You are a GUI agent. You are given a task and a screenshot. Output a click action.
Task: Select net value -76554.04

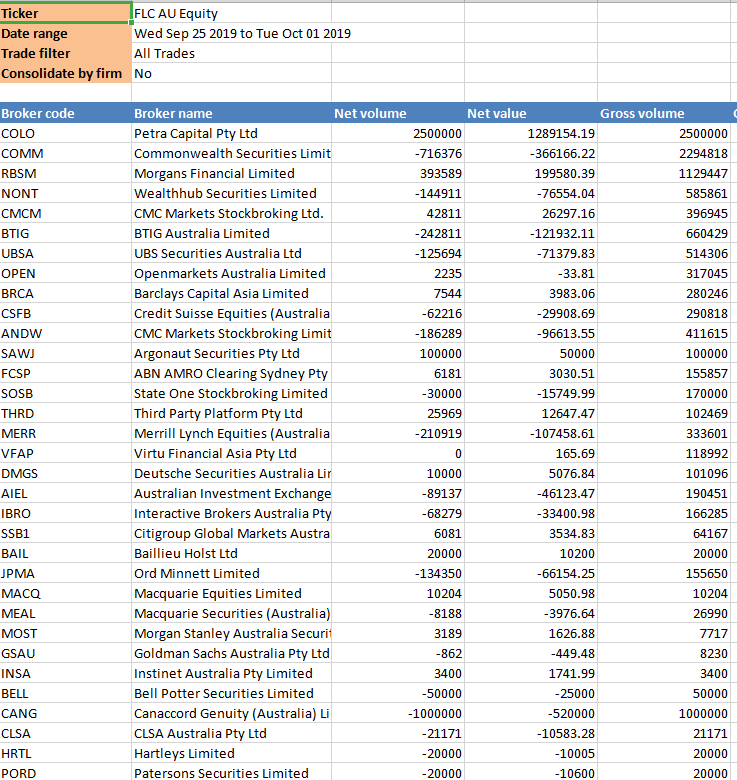coord(531,193)
